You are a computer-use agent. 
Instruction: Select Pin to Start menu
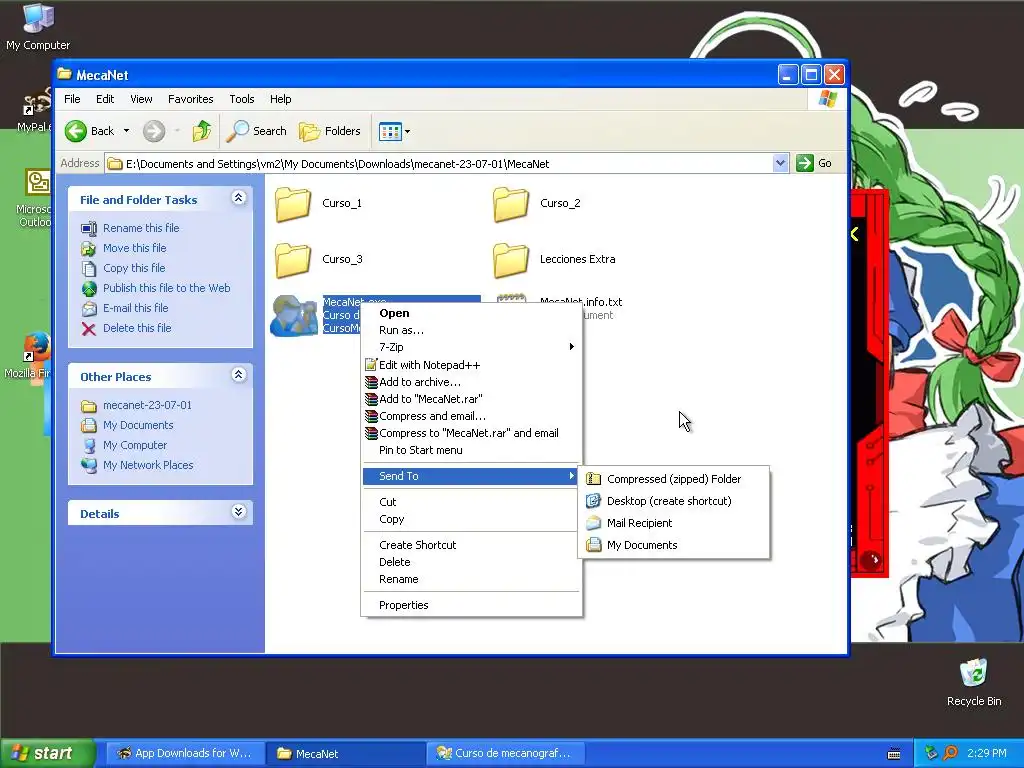click(x=471, y=450)
